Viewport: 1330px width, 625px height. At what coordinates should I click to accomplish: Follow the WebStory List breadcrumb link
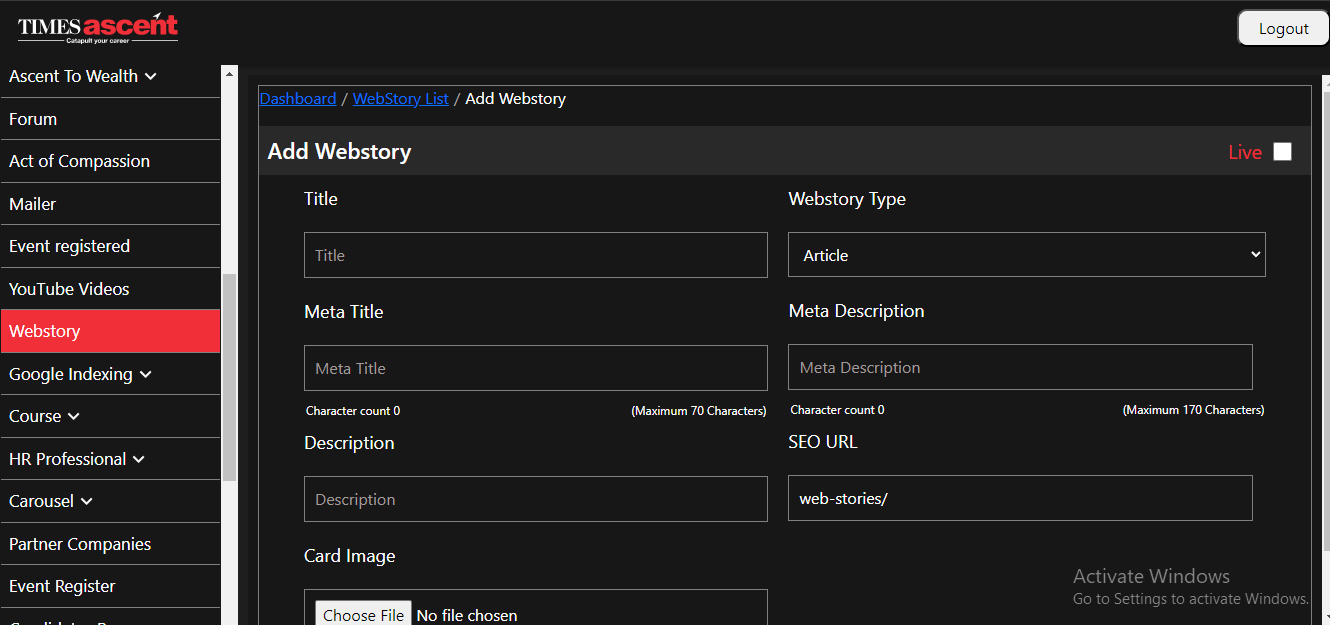[x=401, y=98]
